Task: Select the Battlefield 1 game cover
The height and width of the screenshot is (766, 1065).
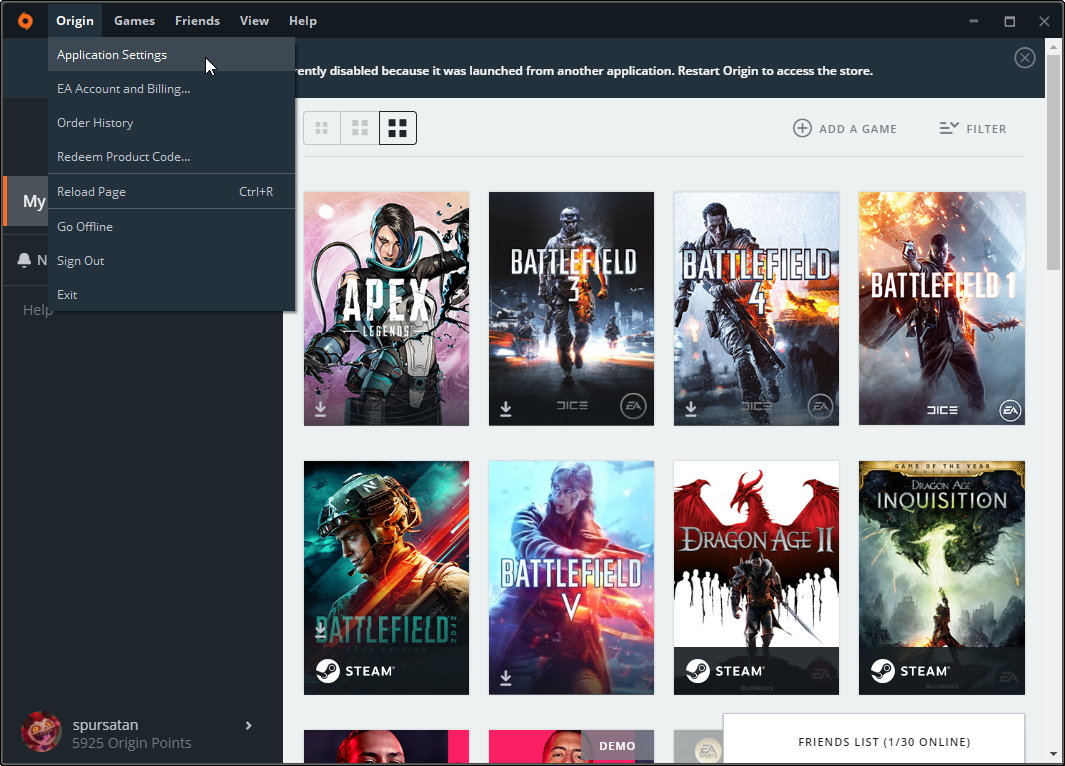Action: [941, 308]
